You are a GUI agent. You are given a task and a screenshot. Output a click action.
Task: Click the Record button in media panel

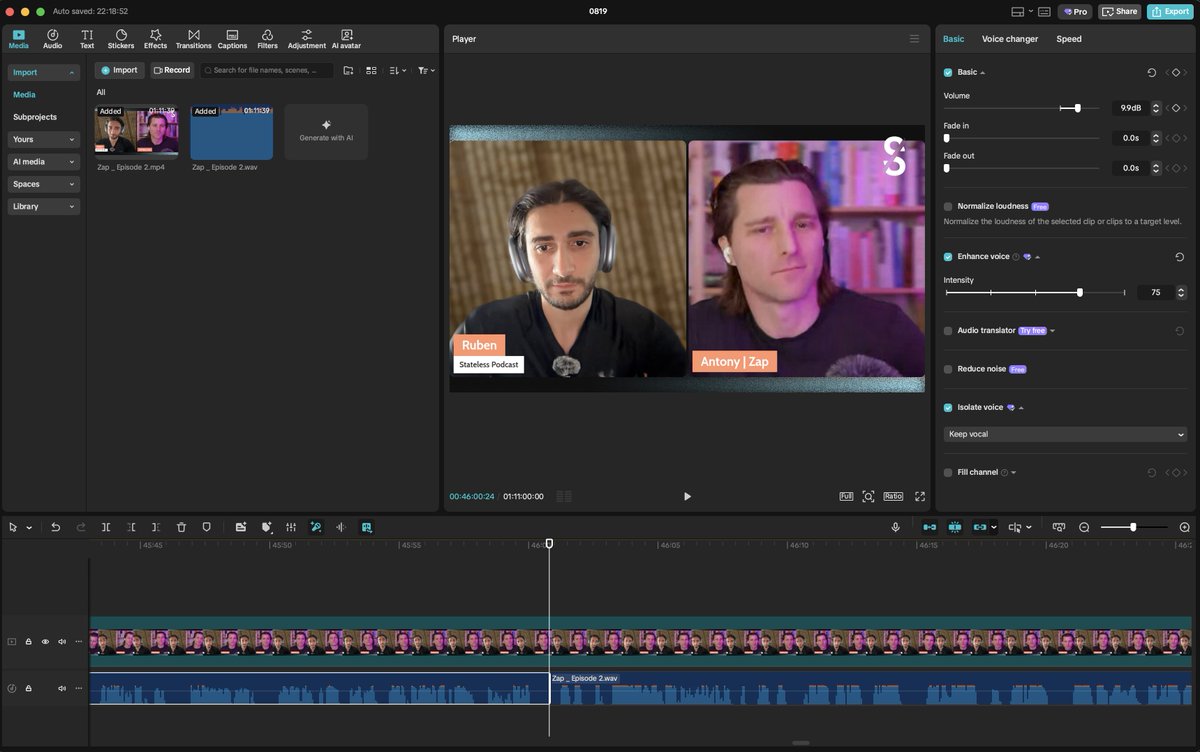[x=172, y=70]
